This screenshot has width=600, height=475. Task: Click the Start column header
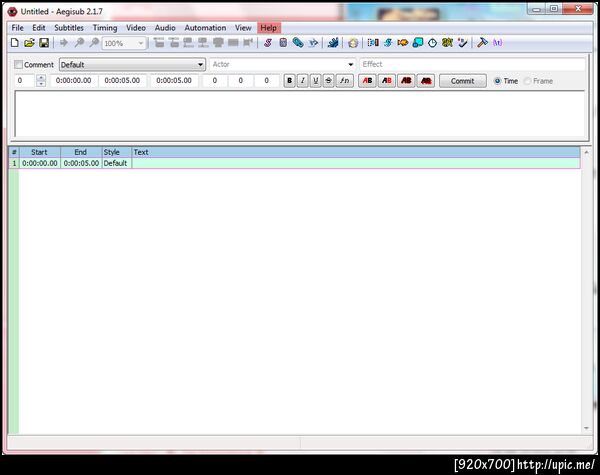(x=40, y=152)
